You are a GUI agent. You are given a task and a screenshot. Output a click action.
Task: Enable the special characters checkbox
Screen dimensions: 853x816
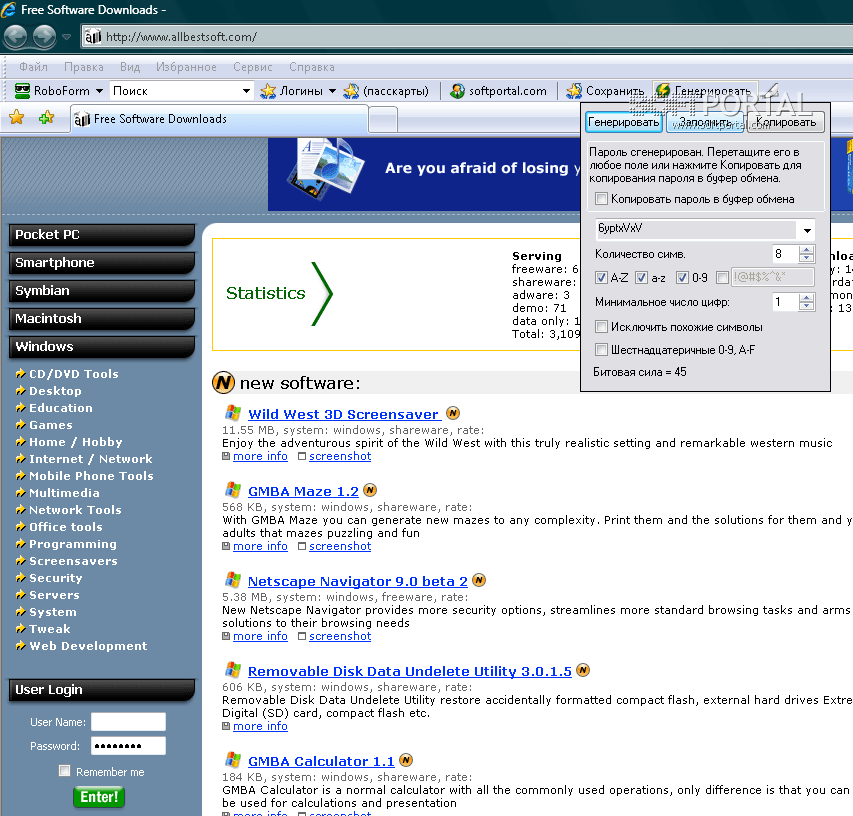pos(722,278)
